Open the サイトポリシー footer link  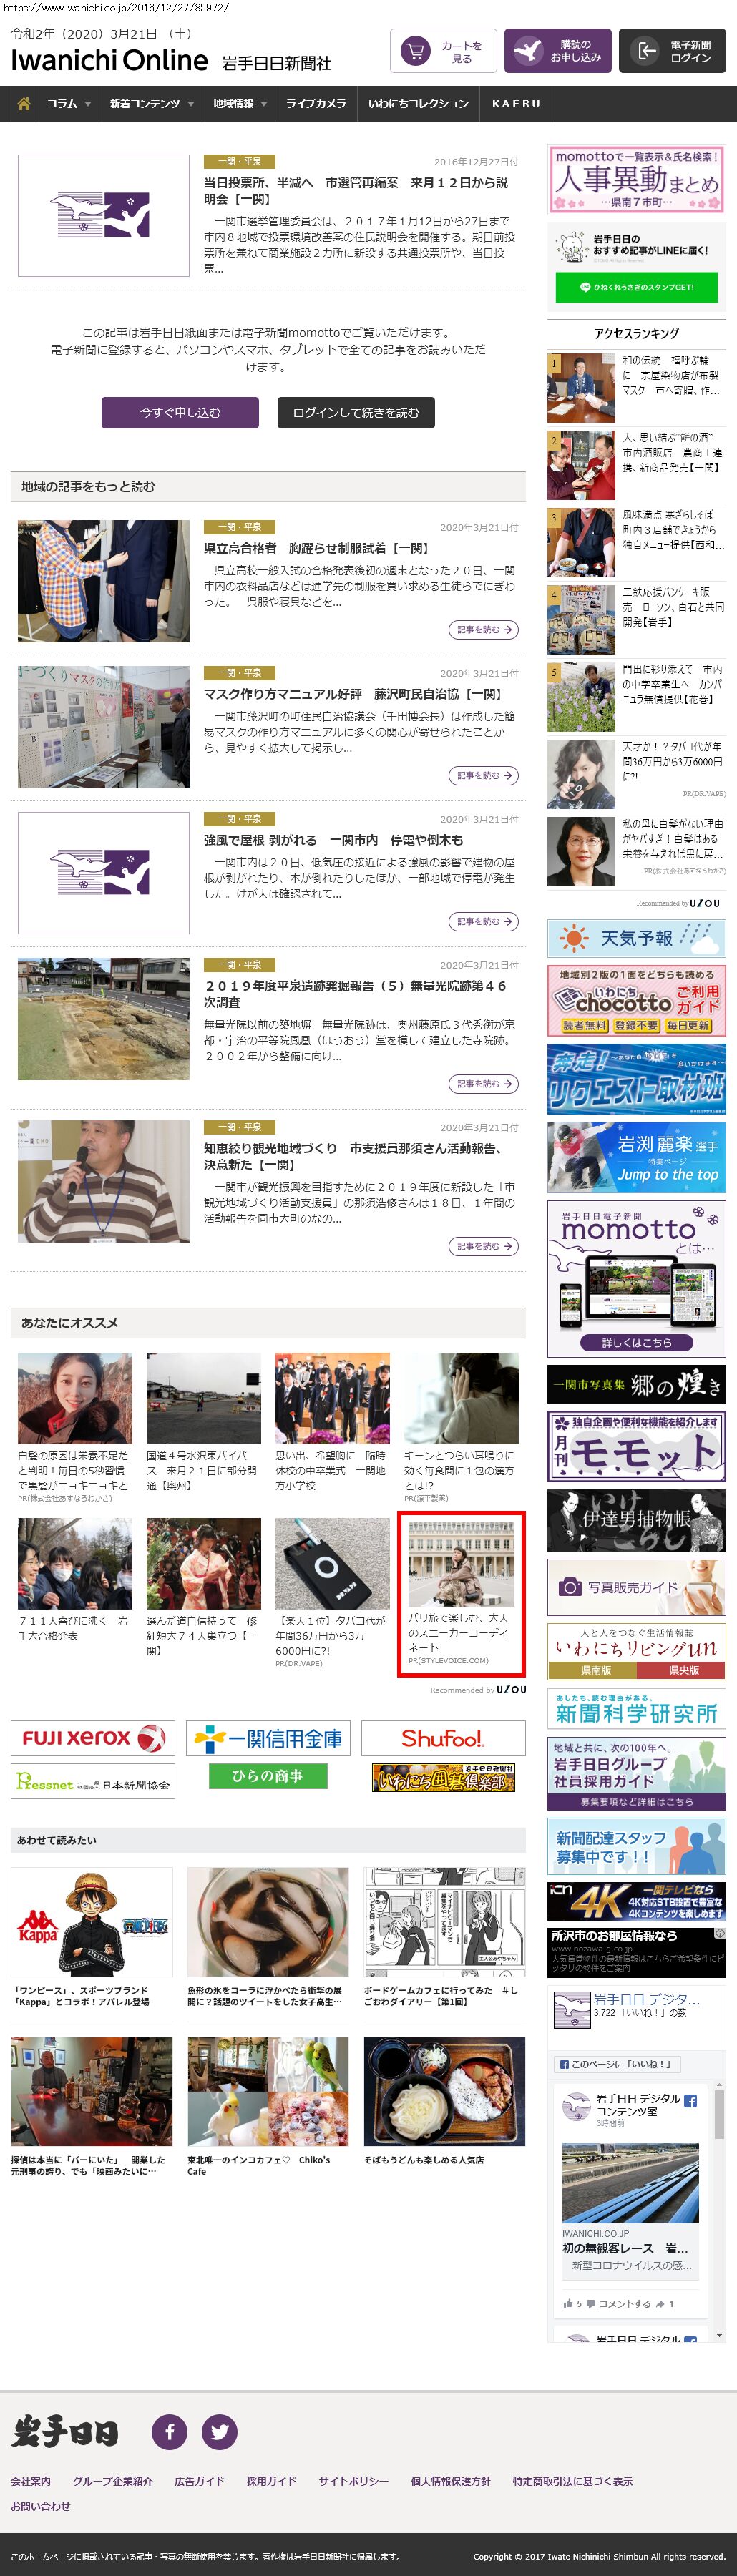(353, 2481)
